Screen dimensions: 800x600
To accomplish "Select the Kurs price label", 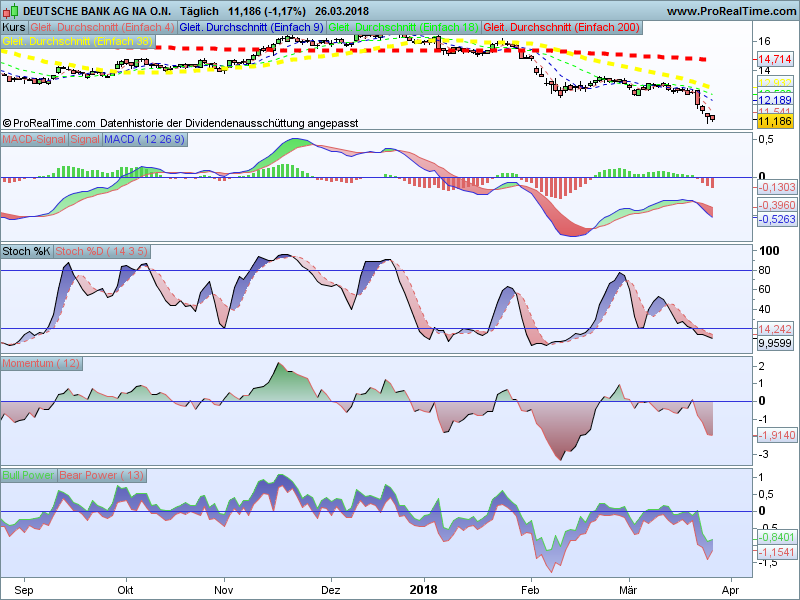I will tap(14, 28).
